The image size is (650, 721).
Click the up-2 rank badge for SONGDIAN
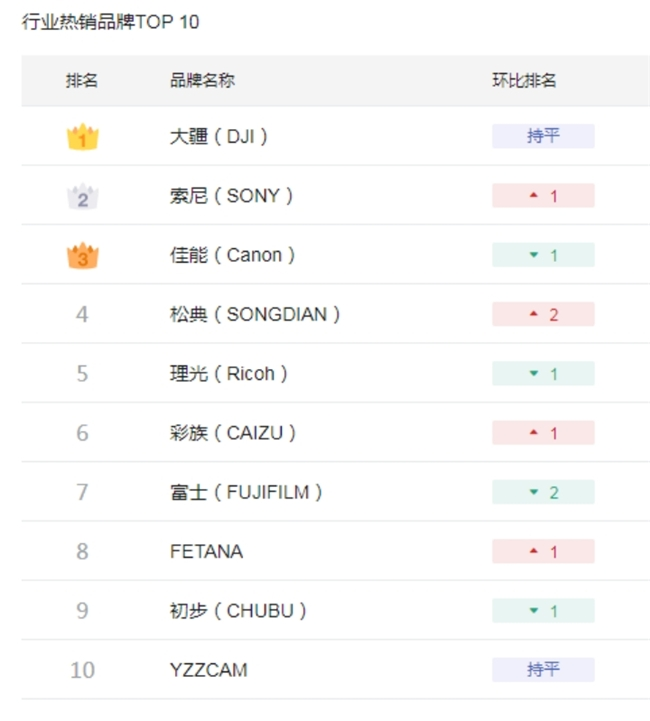(x=543, y=314)
